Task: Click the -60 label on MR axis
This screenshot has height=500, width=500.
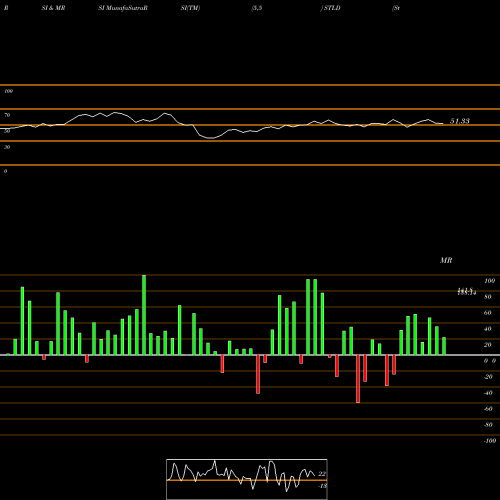Action: coord(488,409)
